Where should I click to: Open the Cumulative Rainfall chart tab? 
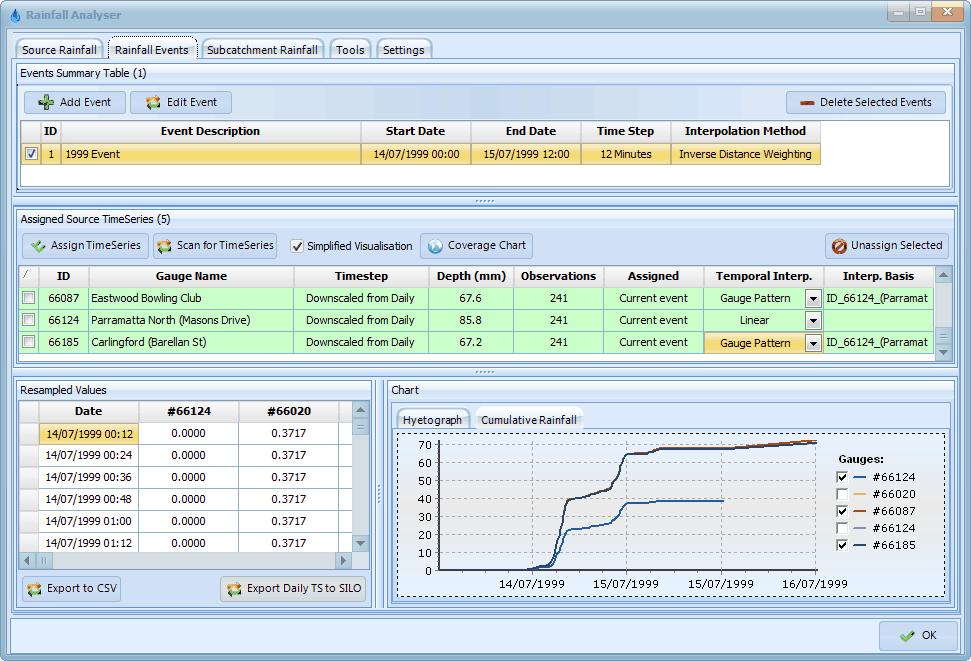[x=528, y=420]
